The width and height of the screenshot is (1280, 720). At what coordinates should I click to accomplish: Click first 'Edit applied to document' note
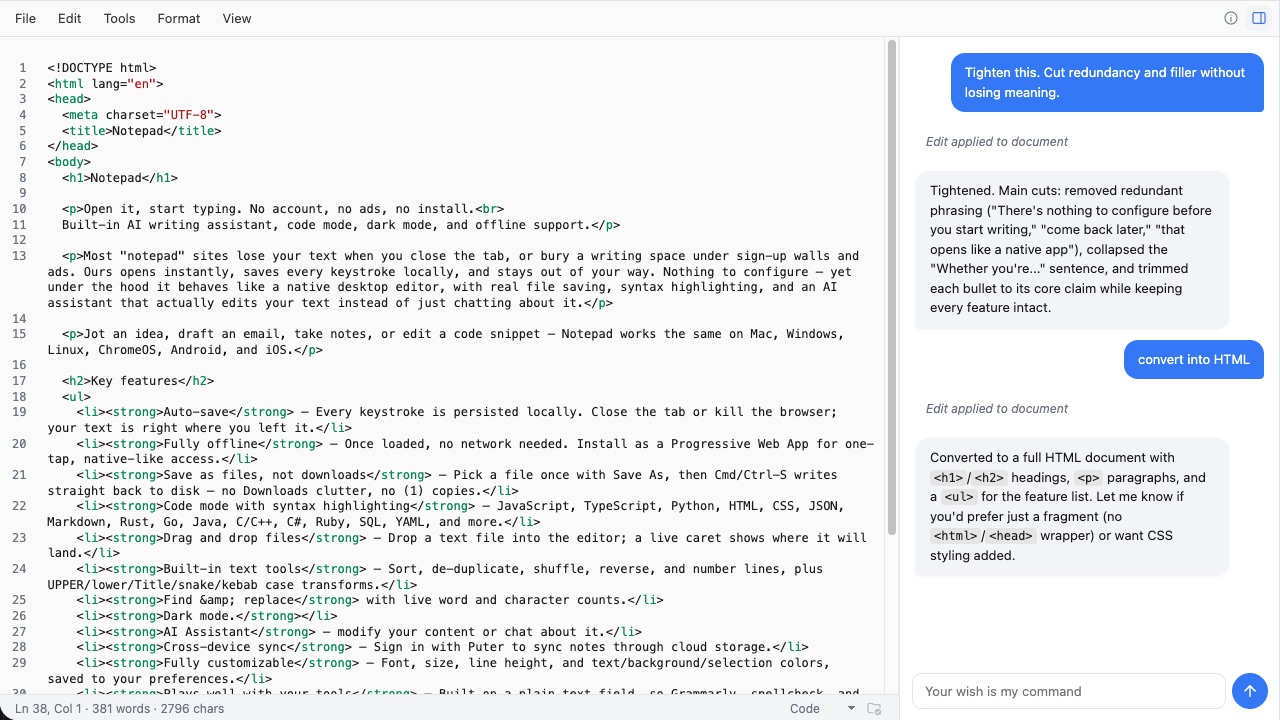(x=997, y=141)
